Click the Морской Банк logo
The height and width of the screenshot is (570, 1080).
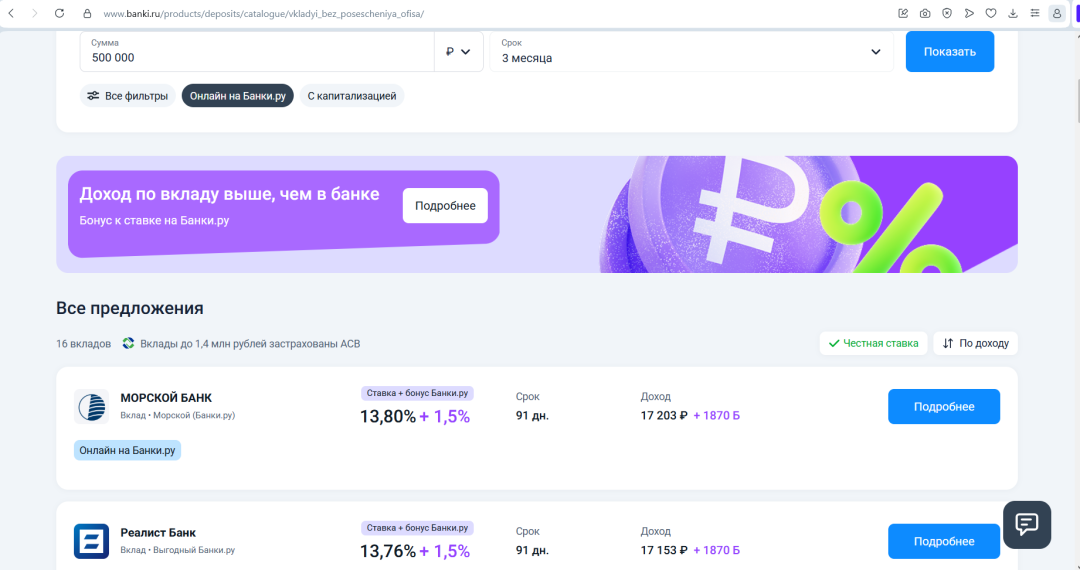click(91, 406)
